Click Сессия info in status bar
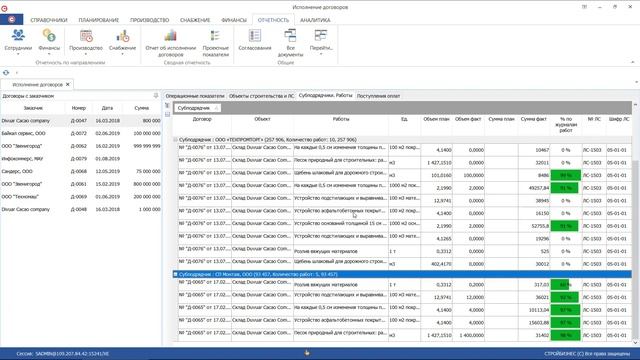The height and width of the screenshot is (360, 640). pyautogui.click(x=62, y=354)
